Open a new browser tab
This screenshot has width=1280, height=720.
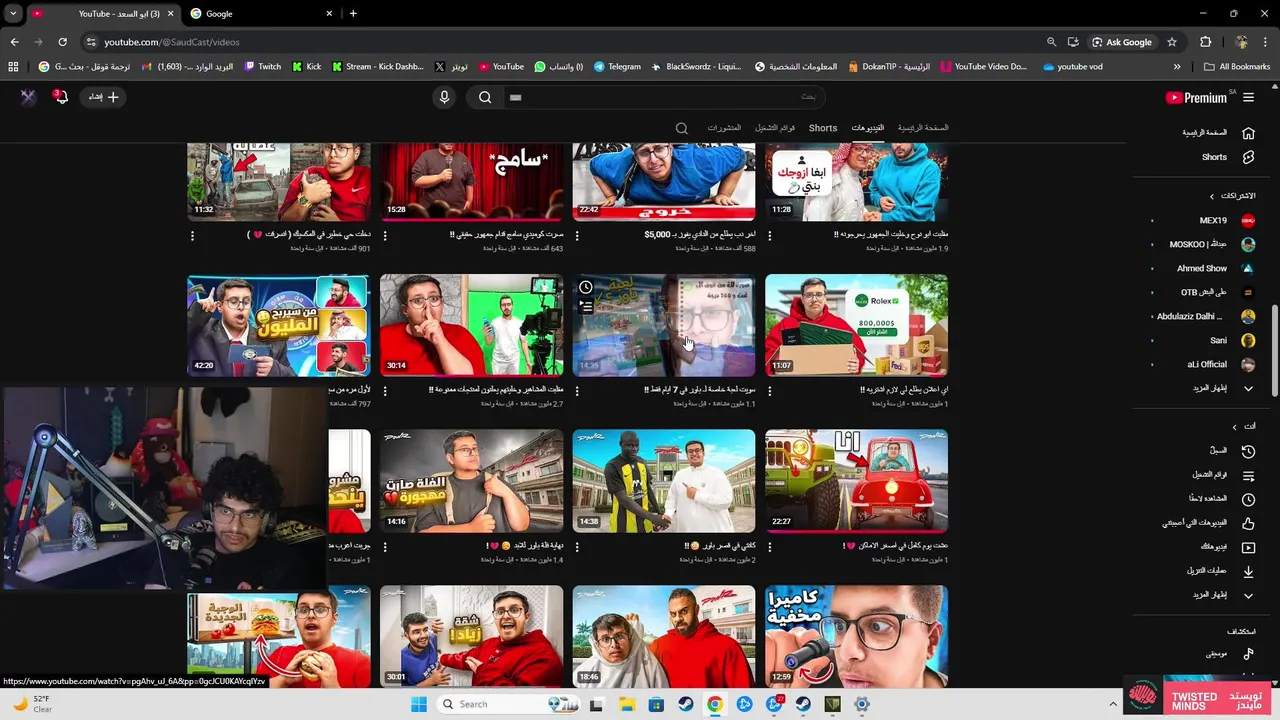(353, 14)
